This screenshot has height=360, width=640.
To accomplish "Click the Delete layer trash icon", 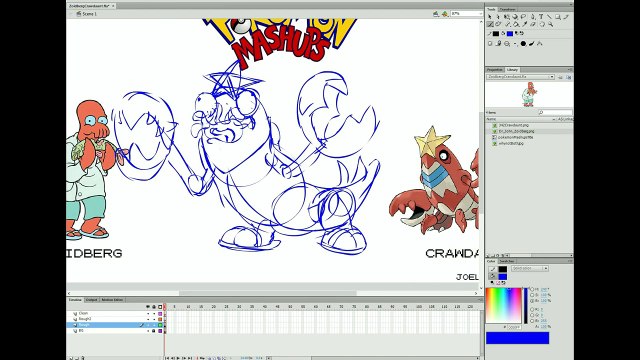I will [82, 358].
